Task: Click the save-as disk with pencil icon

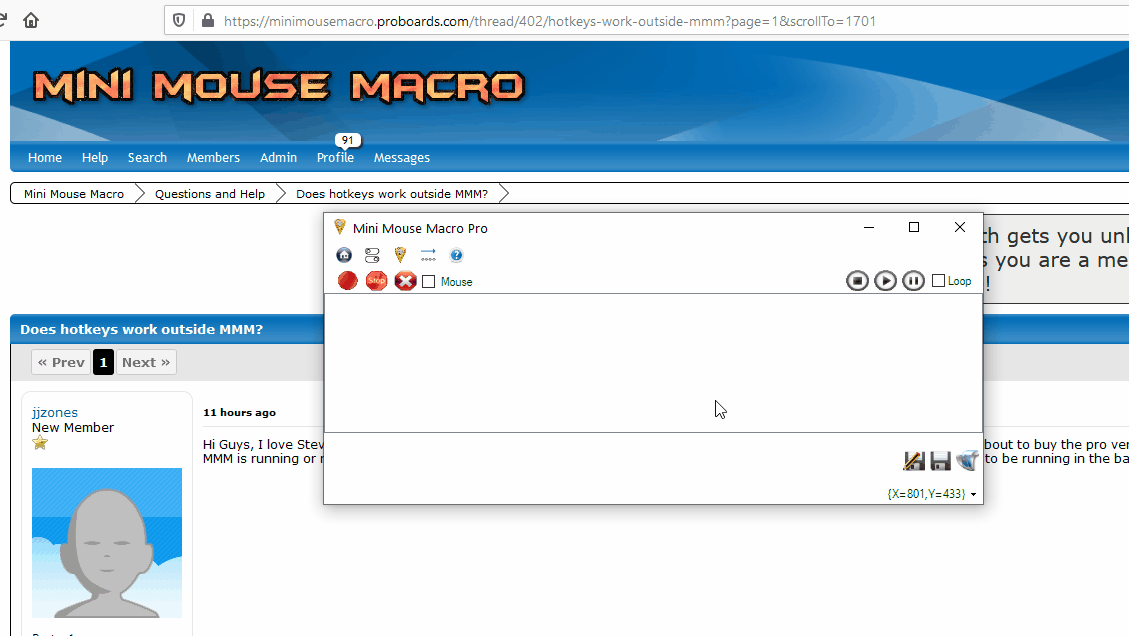Action: tap(913, 461)
